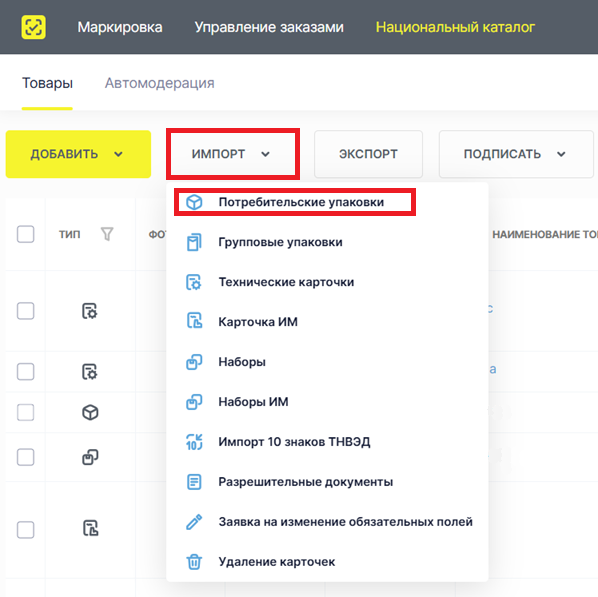
Task: Click the pencil icon beside Заявка на изменение
Action: tap(194, 522)
